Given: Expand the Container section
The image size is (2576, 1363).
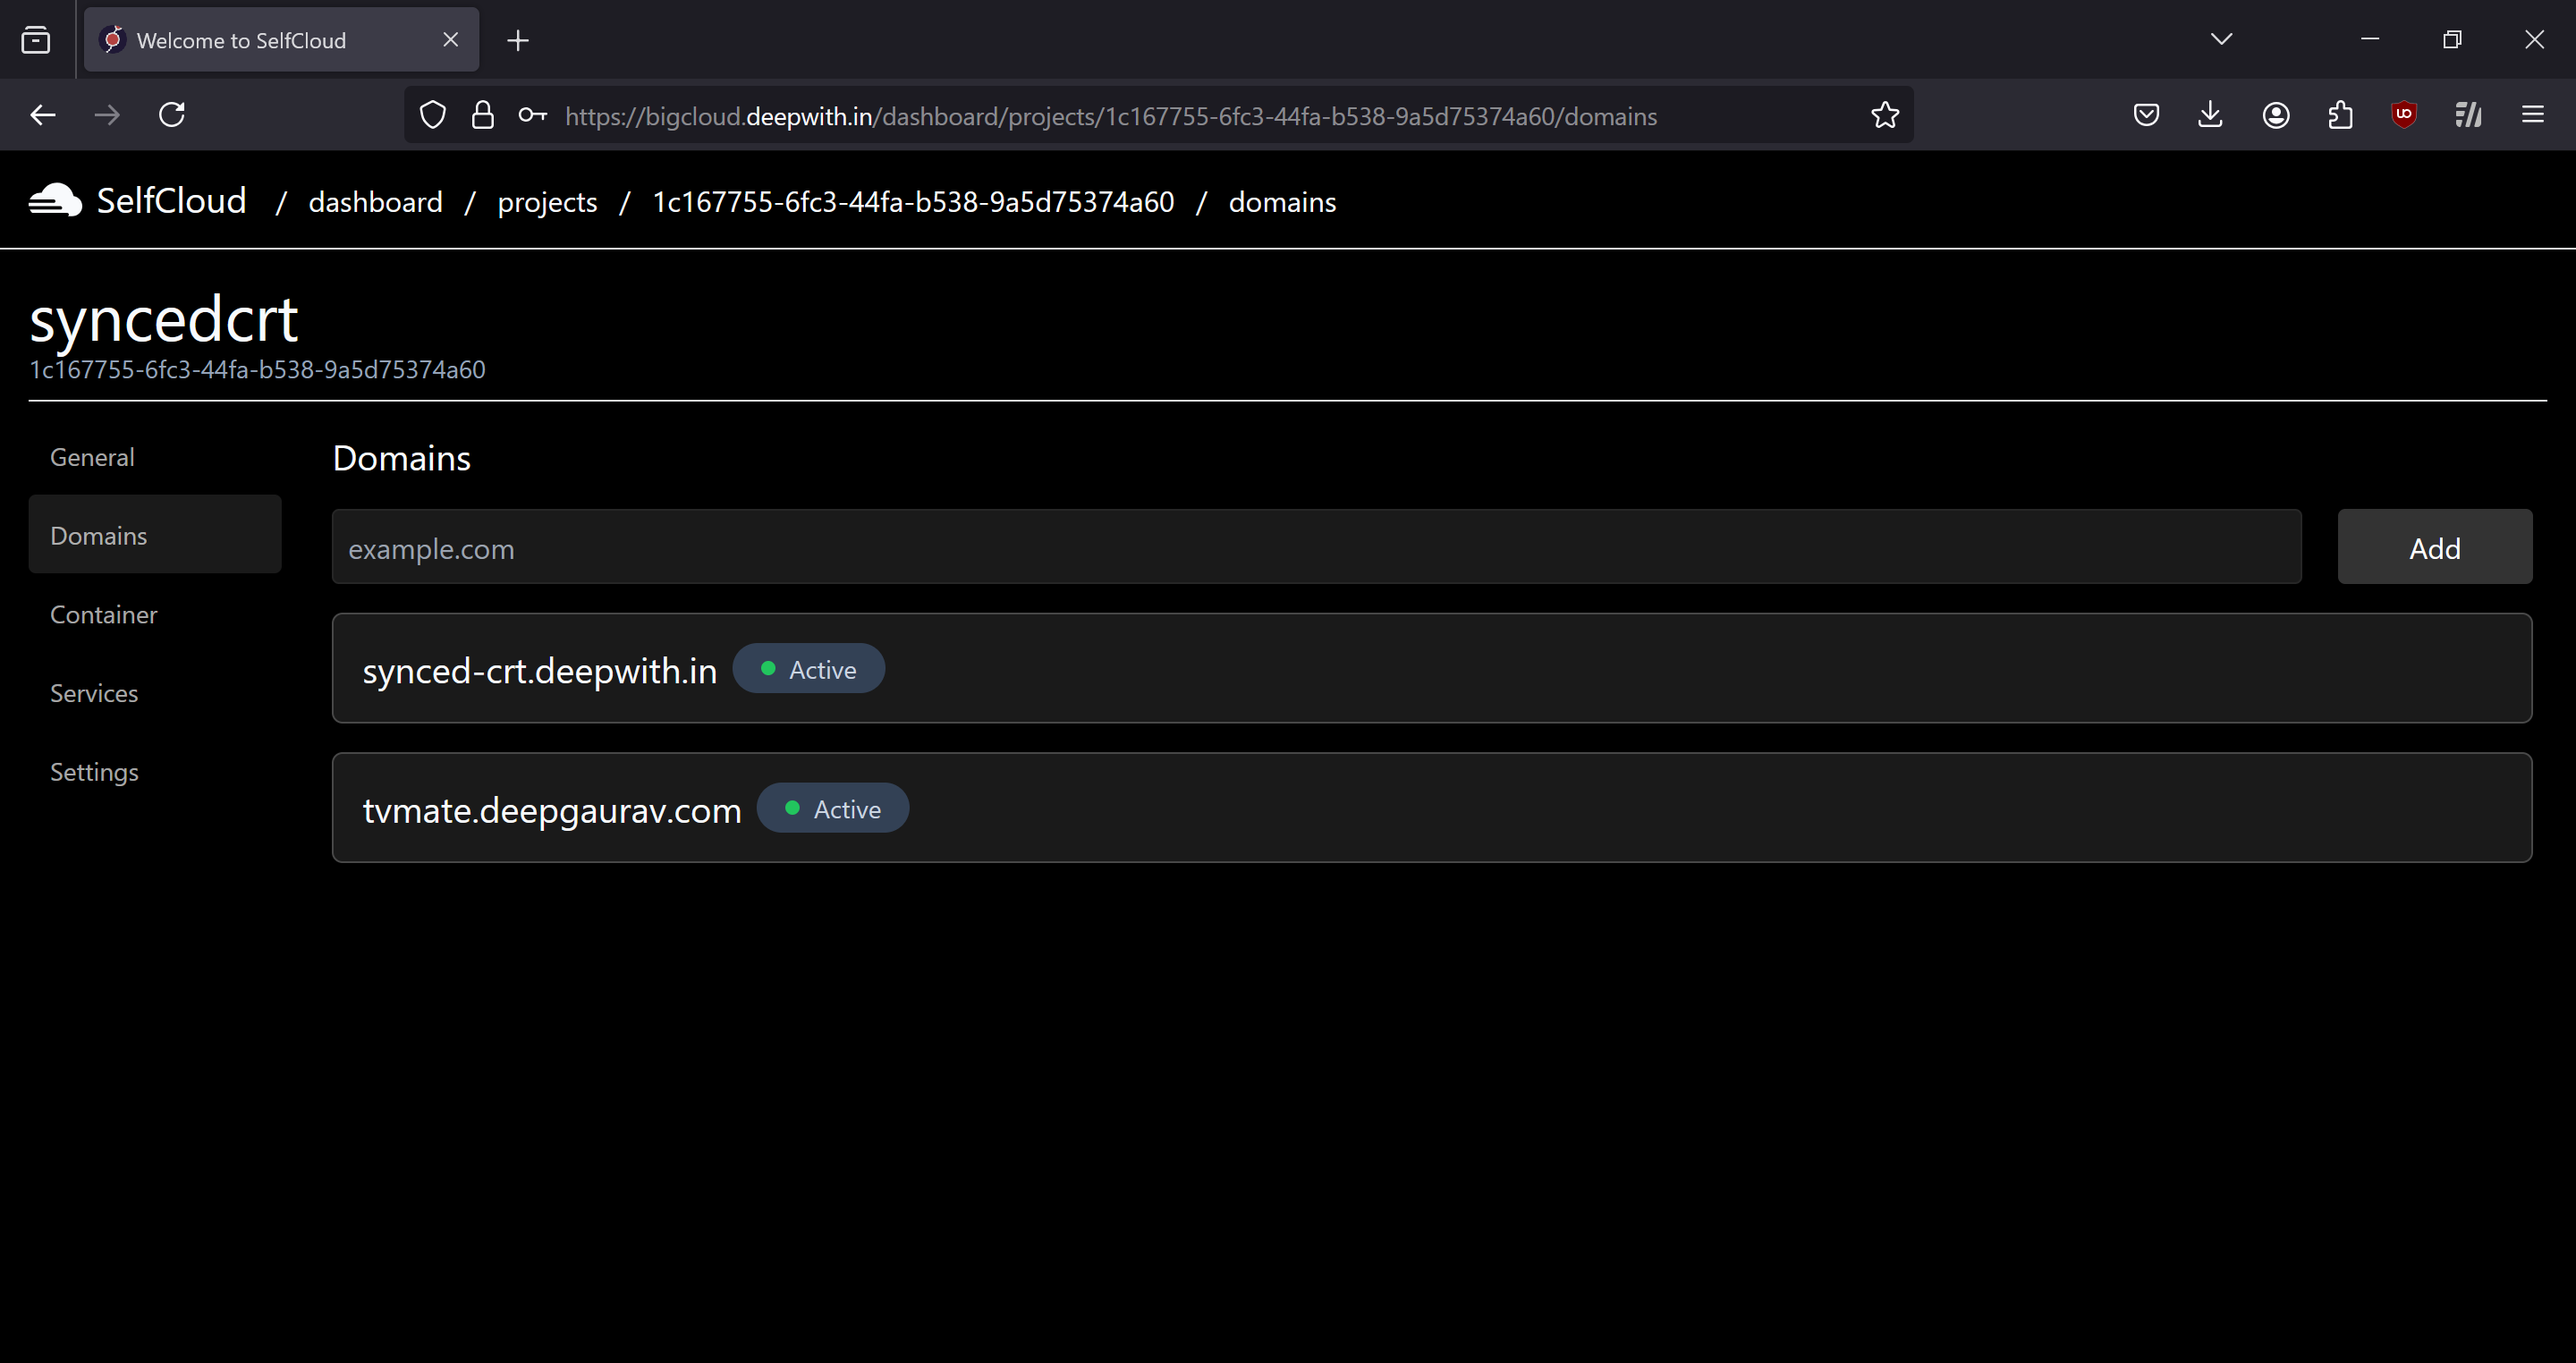Looking at the screenshot, I should coord(104,614).
